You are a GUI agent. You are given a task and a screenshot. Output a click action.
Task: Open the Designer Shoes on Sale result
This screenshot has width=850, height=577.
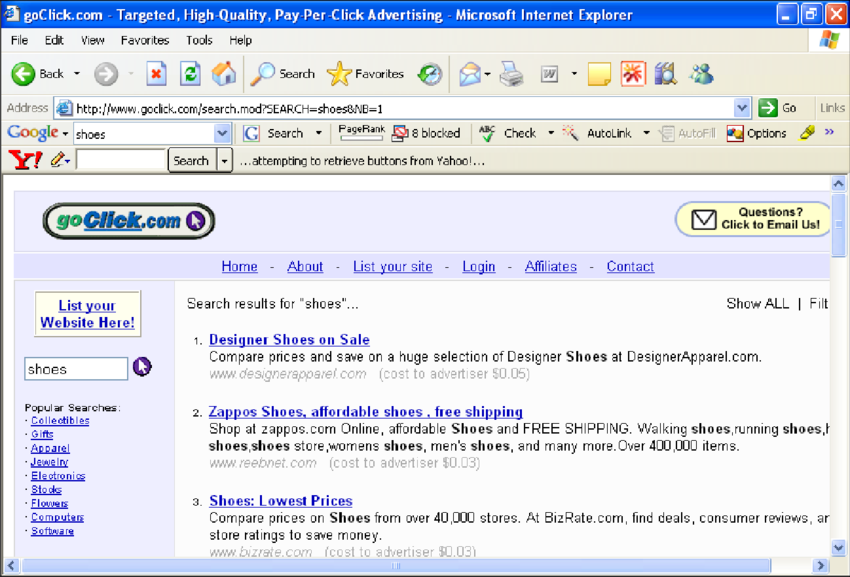(289, 340)
